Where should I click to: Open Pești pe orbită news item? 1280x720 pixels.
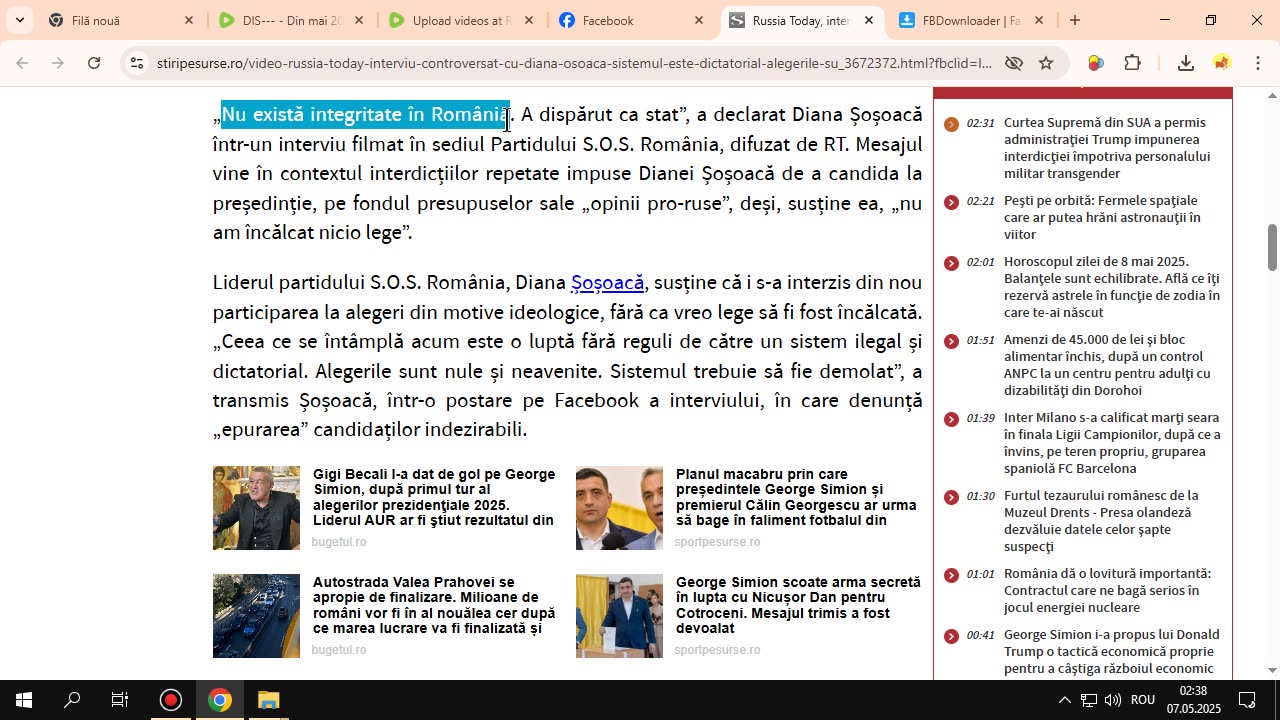pyautogui.click(x=1102, y=217)
